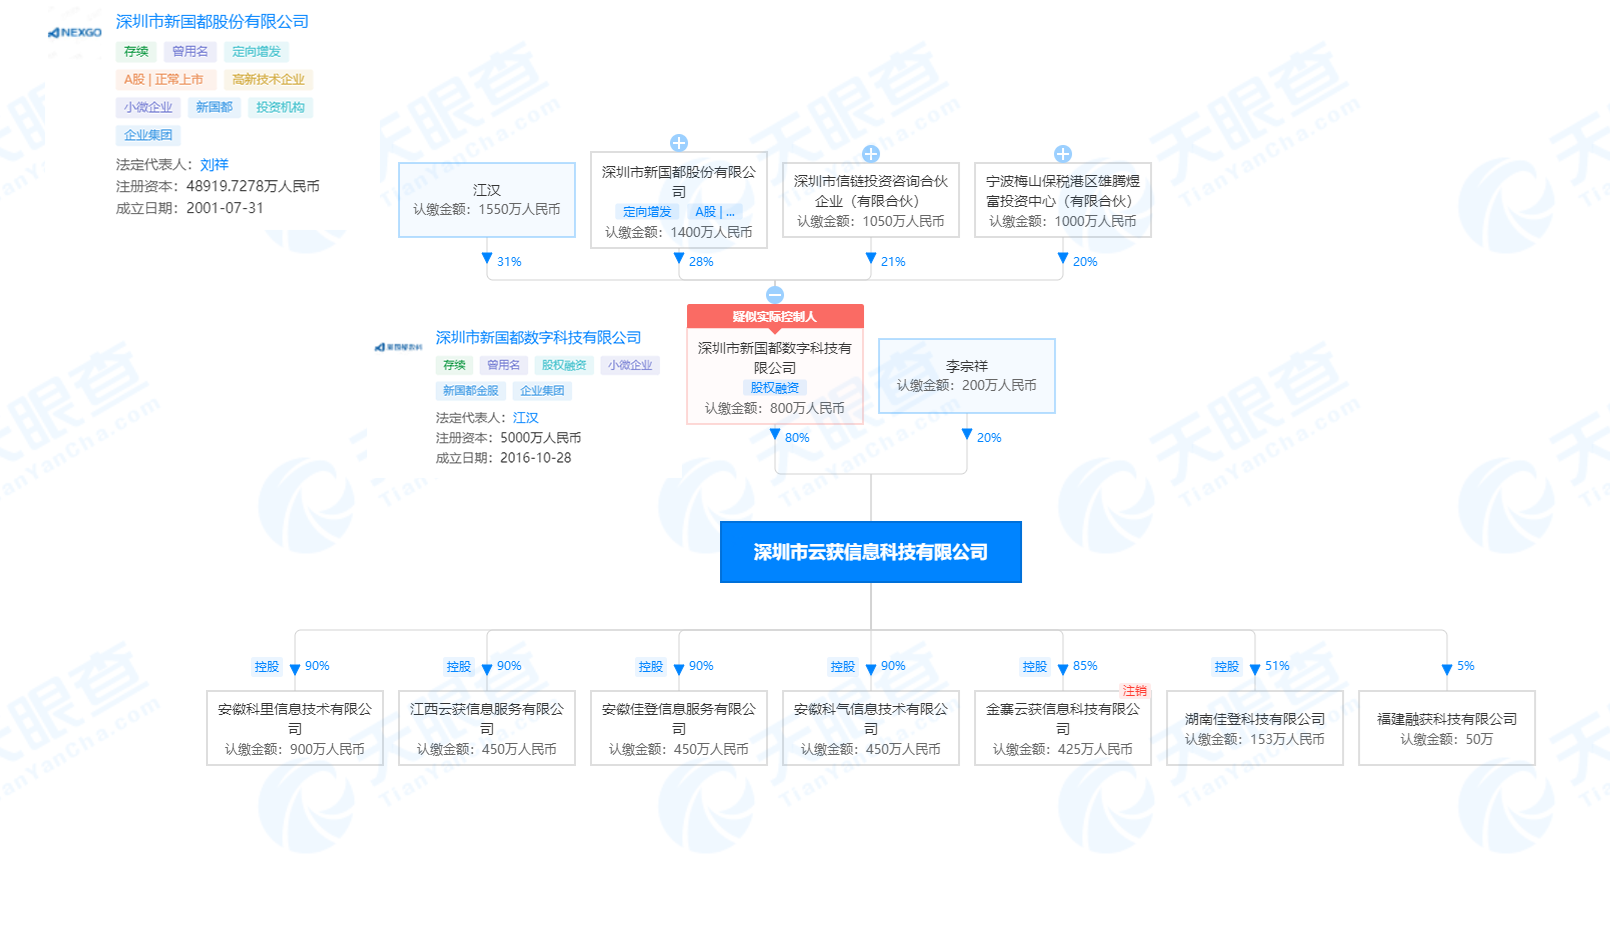
Task: Click the 注销 badge on 金寨云获 node
Action: coord(1134,691)
